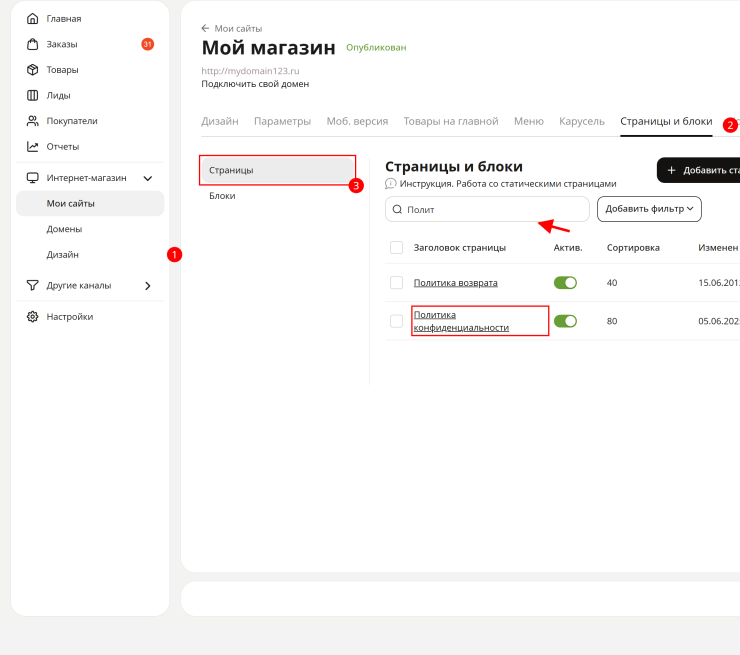Click the home icon next to Главная
Image resolution: width=740 pixels, height=655 pixels.
32,18
